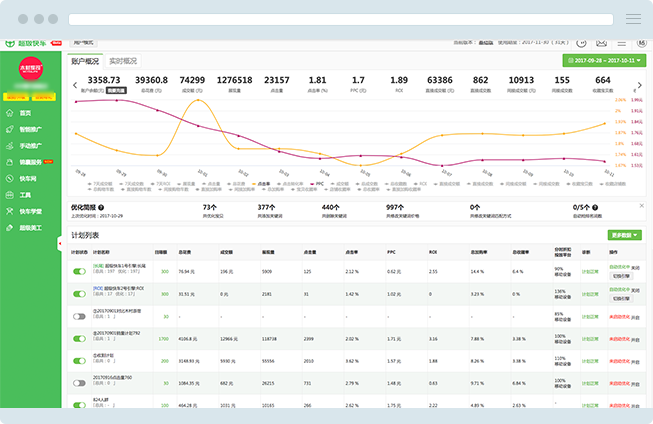This screenshot has height=424, width=653.
Task: Click 切换引擎 button in first plan row
Action: point(620,275)
